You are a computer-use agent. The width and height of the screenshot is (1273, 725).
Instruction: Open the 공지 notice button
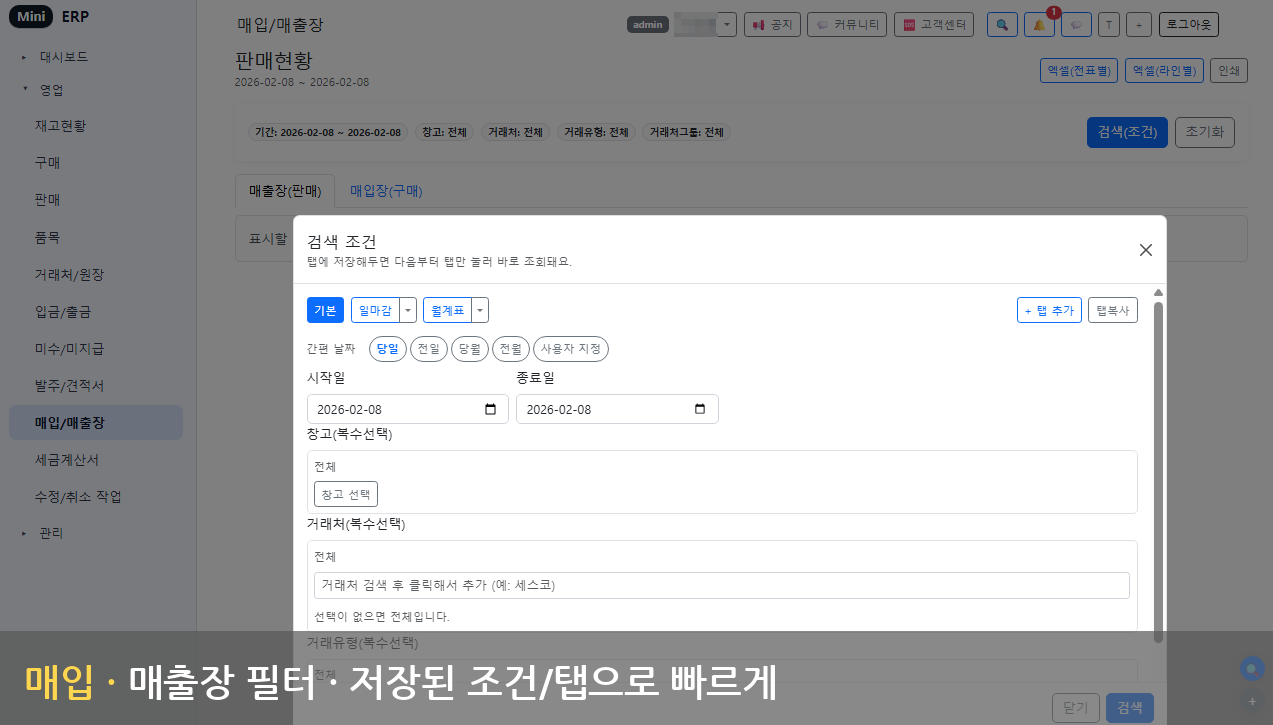point(773,25)
